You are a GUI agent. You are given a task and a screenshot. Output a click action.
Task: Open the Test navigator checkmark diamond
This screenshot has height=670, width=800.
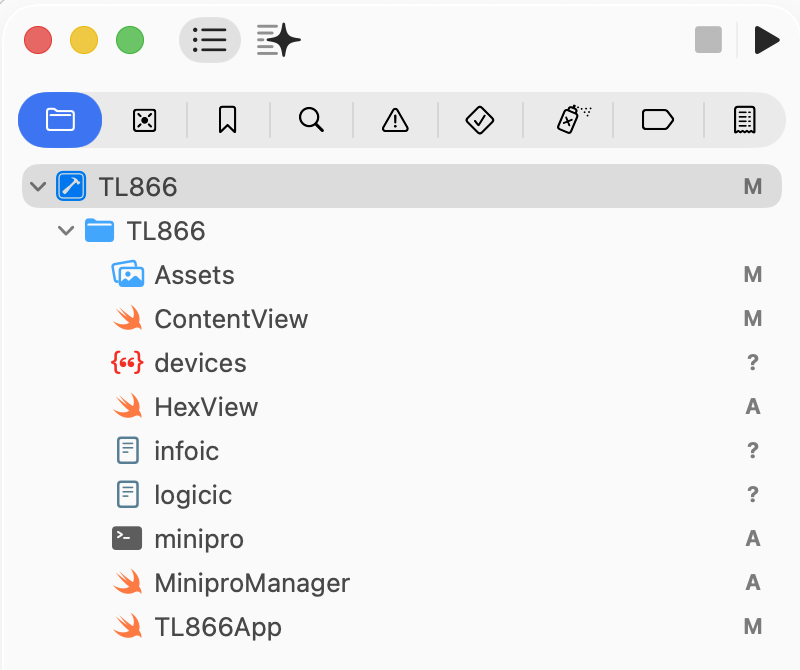(480, 120)
